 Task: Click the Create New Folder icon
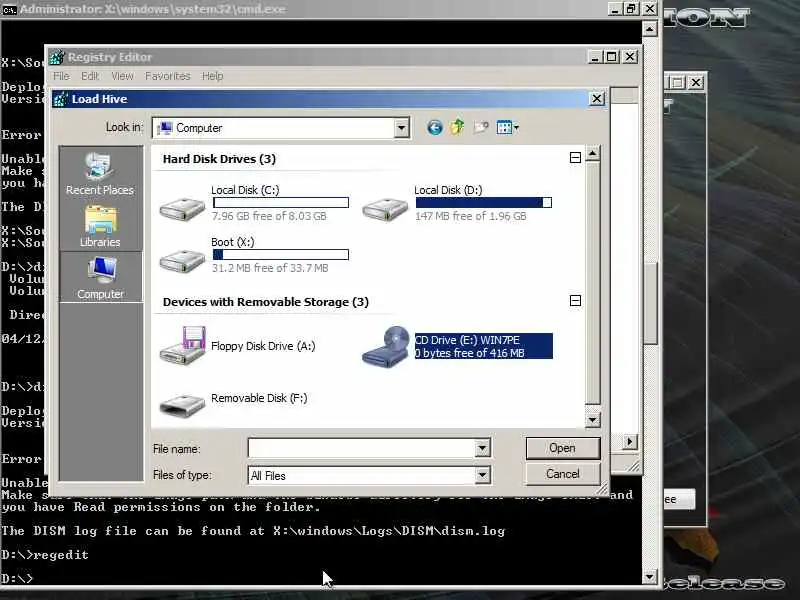pyautogui.click(x=481, y=127)
